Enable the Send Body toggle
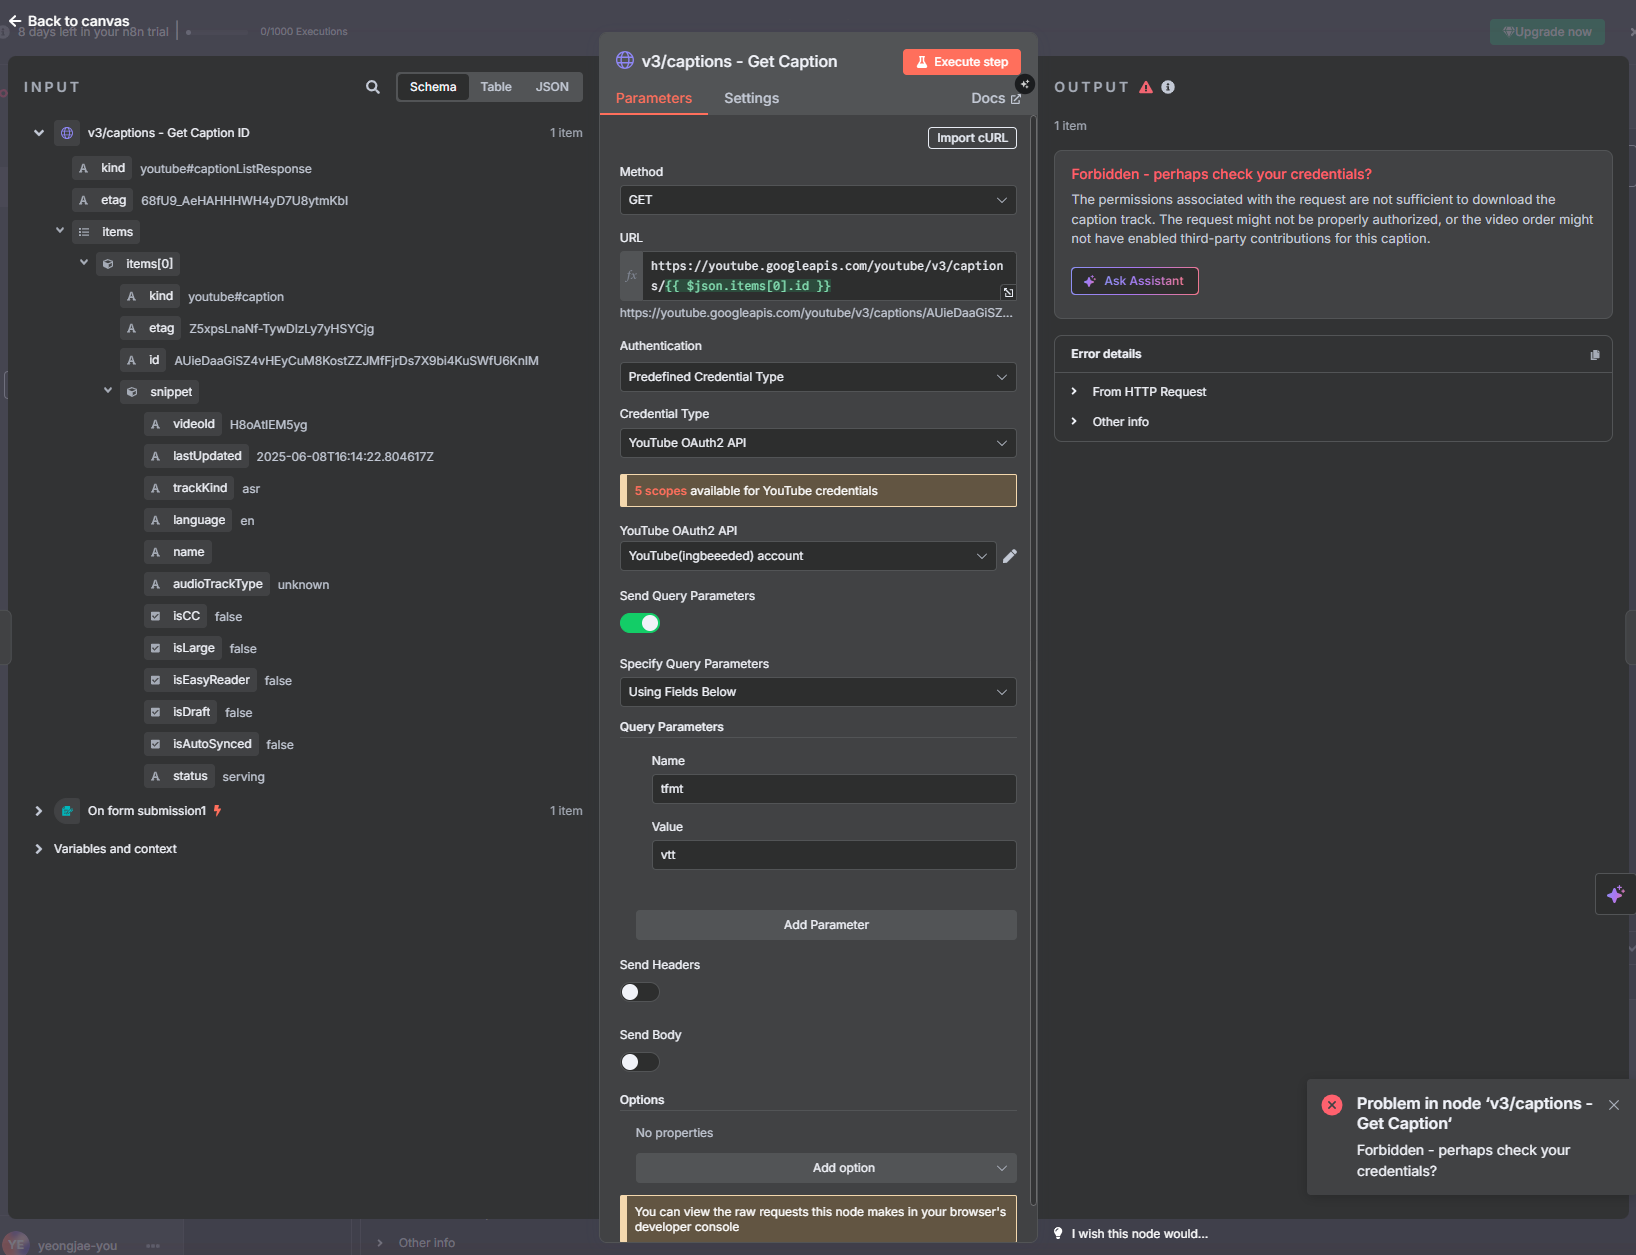The width and height of the screenshot is (1636, 1255). (640, 1062)
